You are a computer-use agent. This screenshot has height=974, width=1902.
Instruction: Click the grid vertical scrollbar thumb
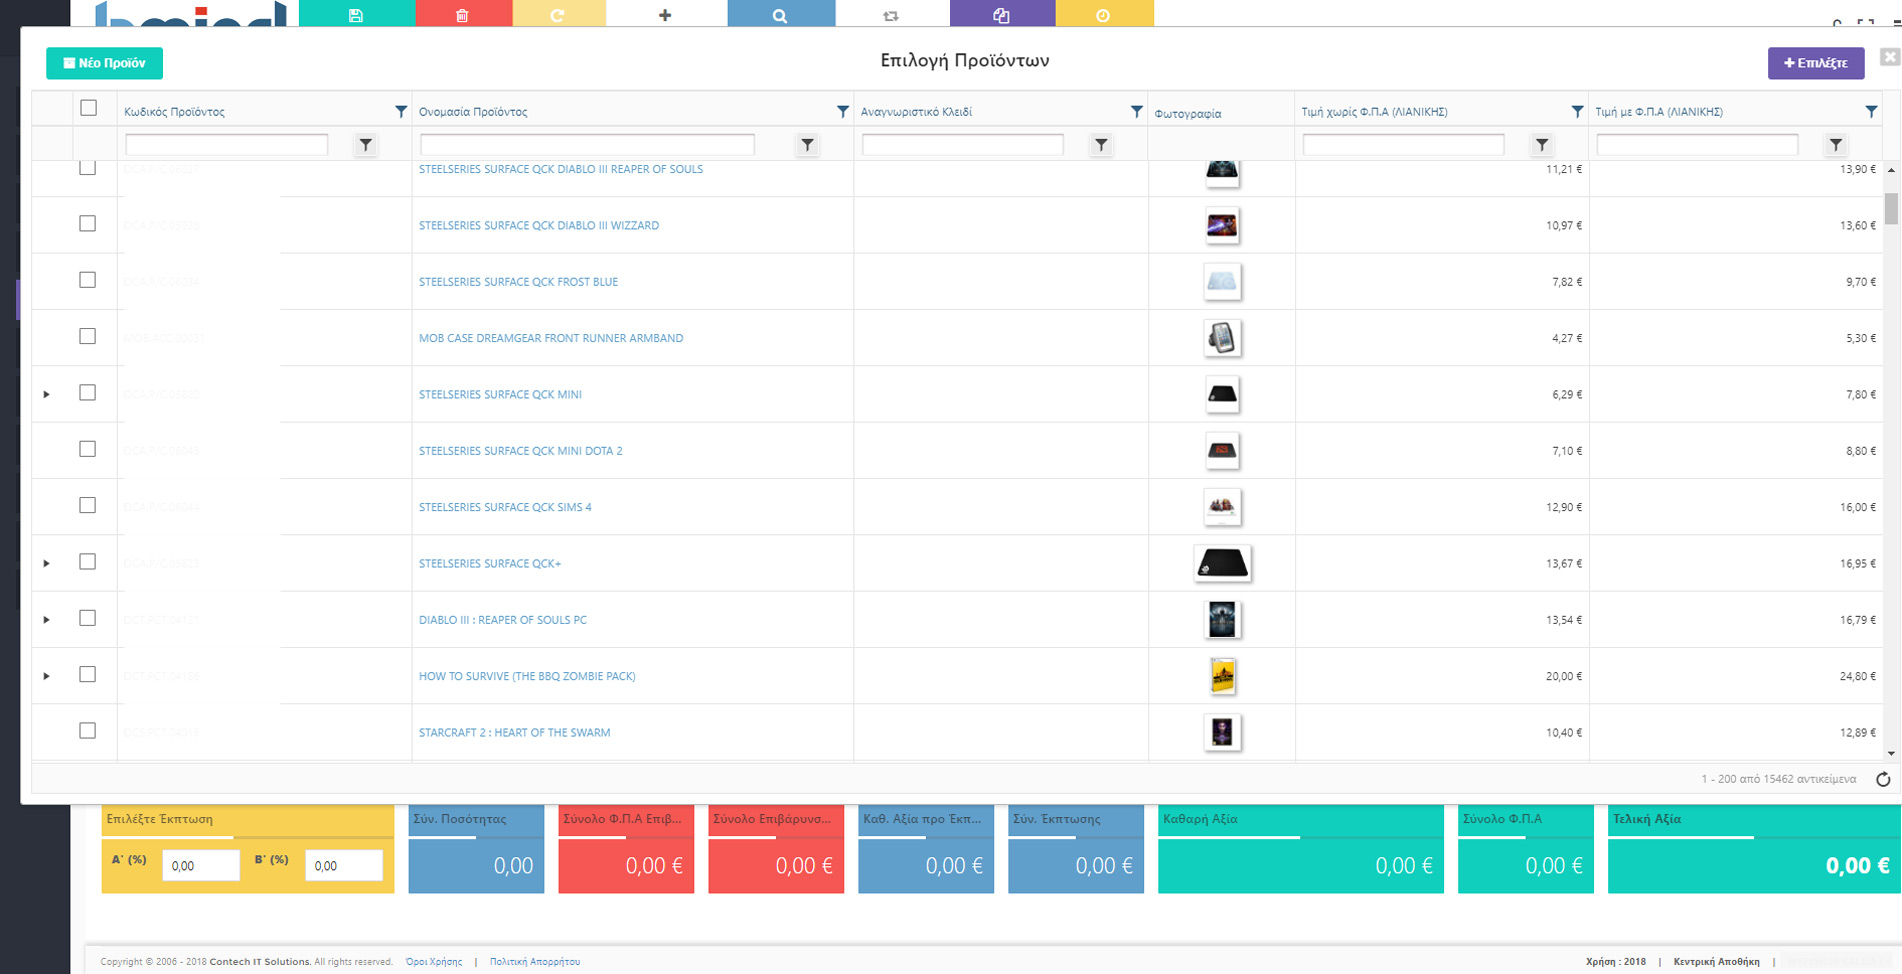coord(1891,208)
